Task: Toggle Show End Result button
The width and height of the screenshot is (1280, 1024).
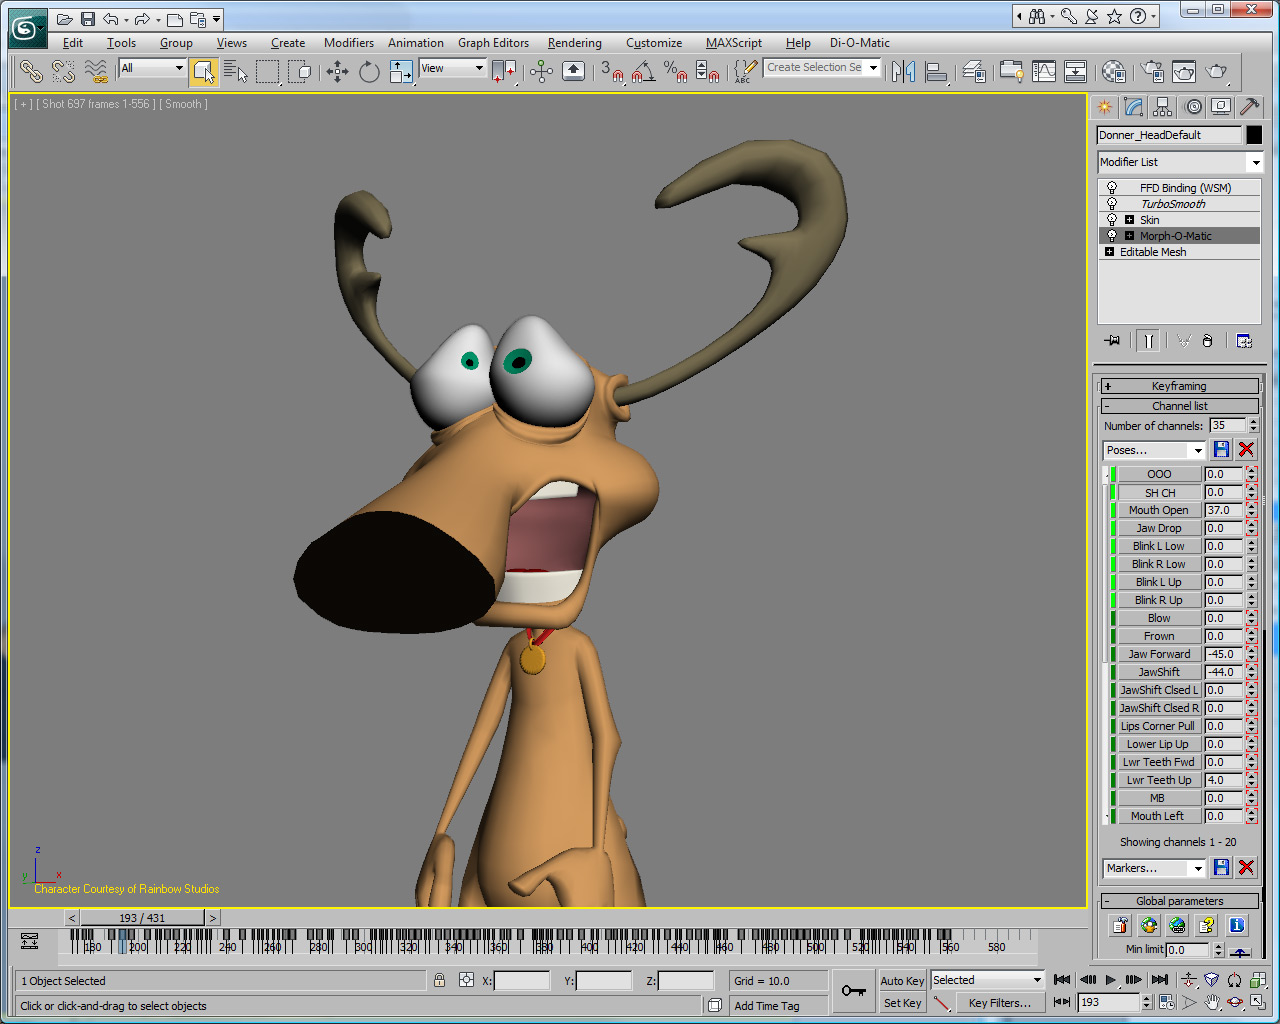Action: 1148,341
